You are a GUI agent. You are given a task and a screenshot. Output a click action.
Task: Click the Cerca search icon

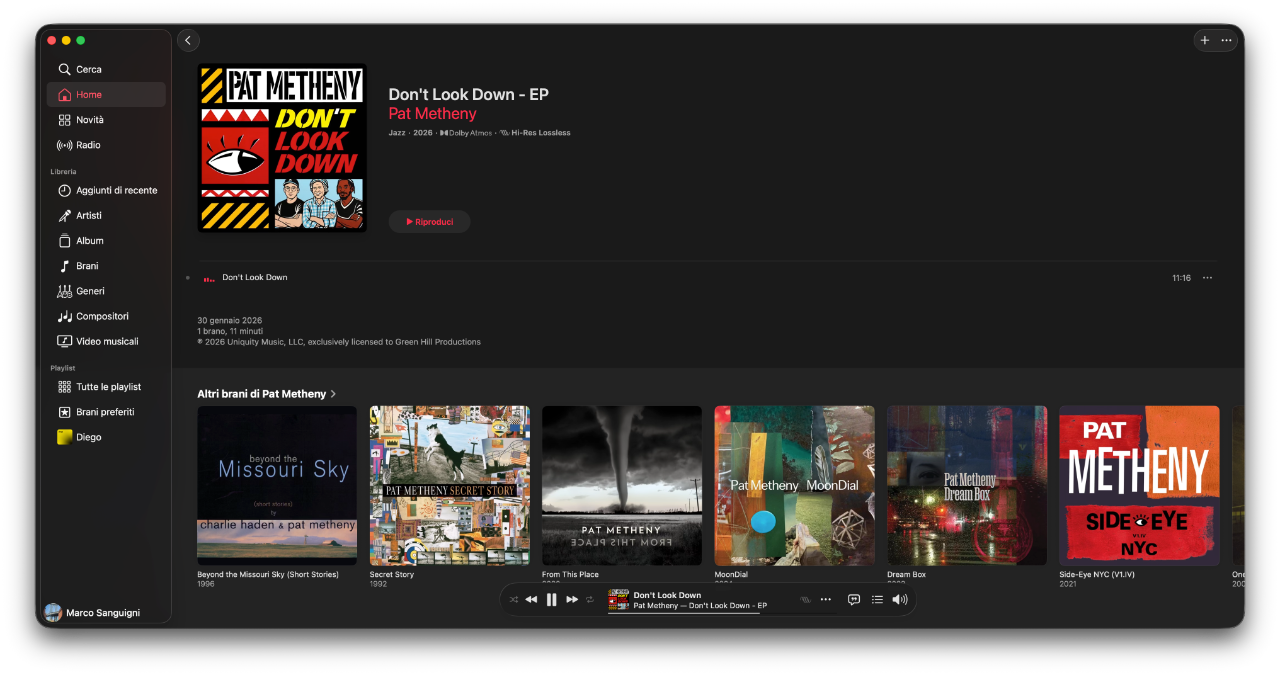tap(64, 69)
